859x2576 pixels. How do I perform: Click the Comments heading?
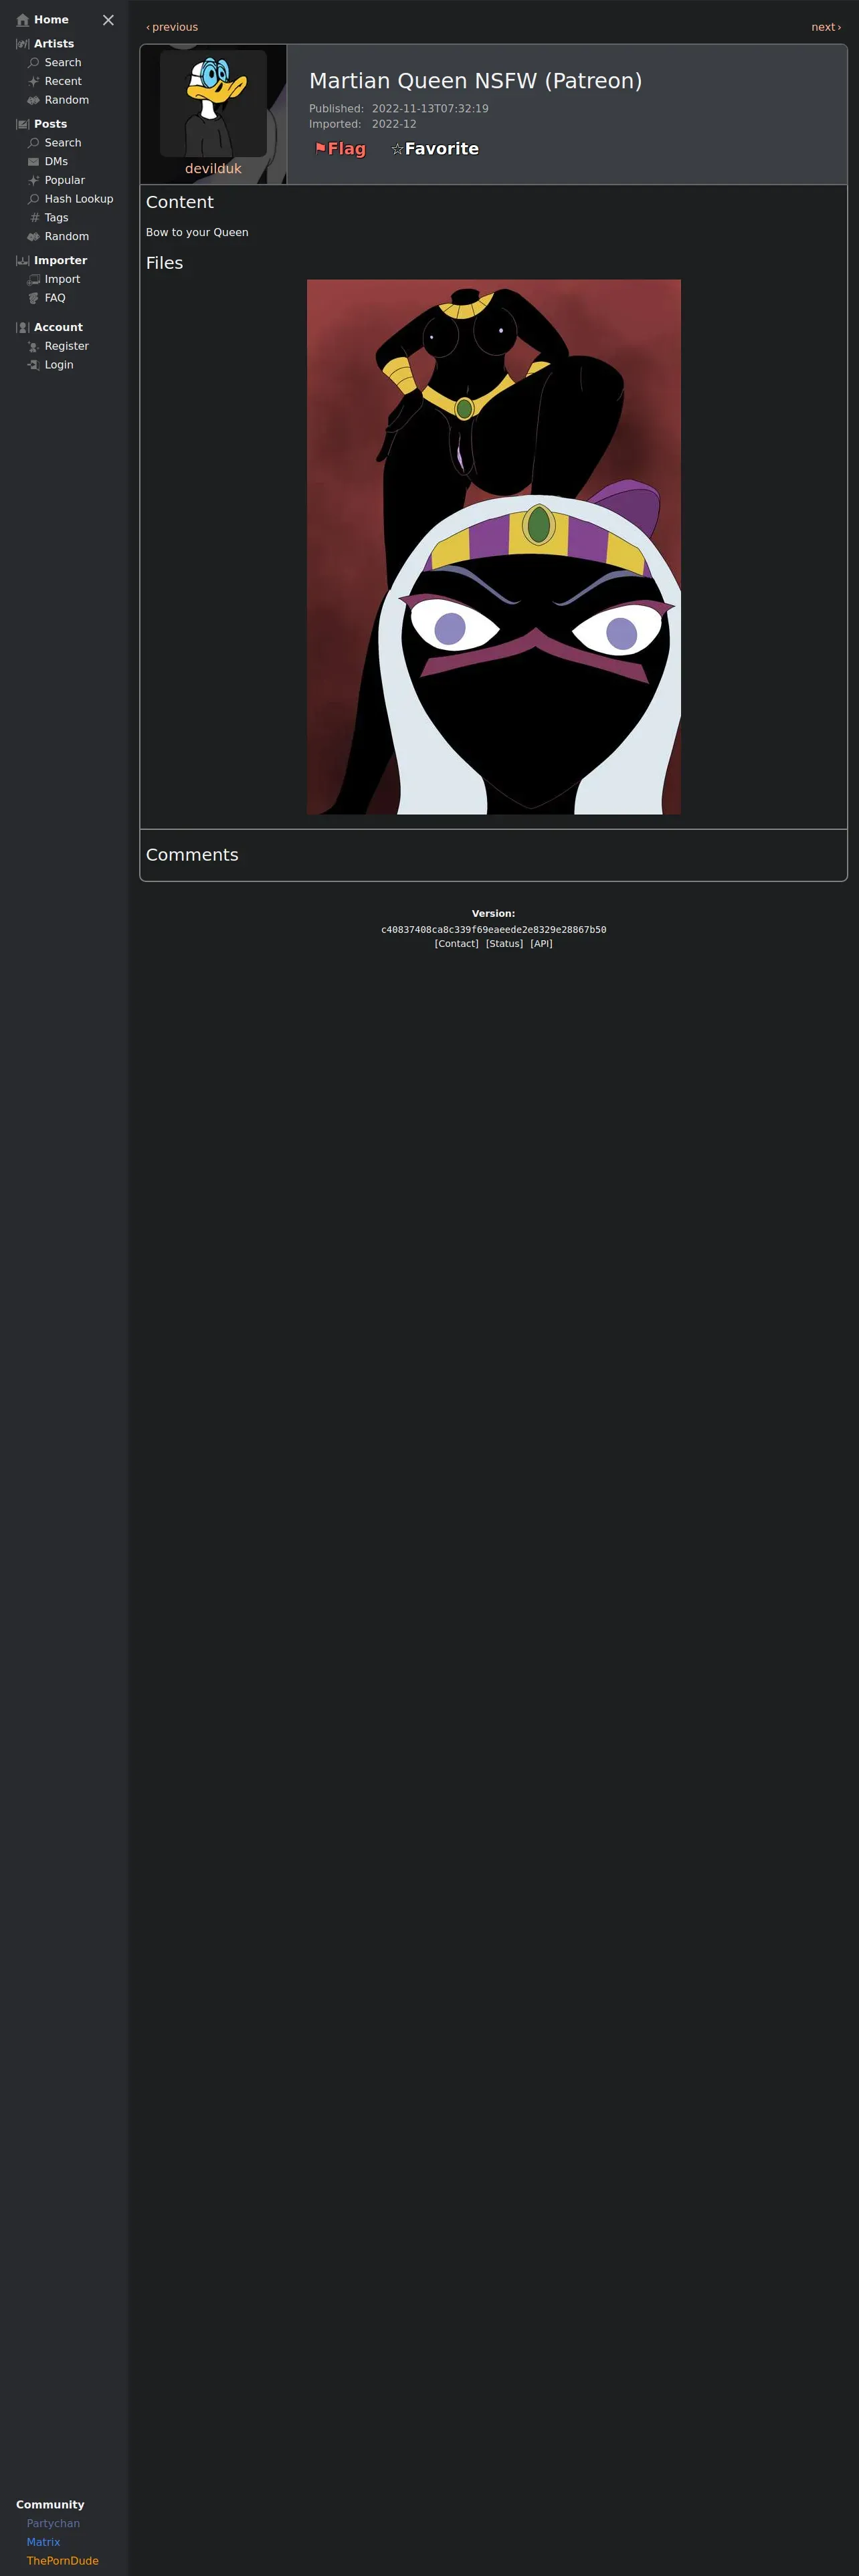coord(192,855)
